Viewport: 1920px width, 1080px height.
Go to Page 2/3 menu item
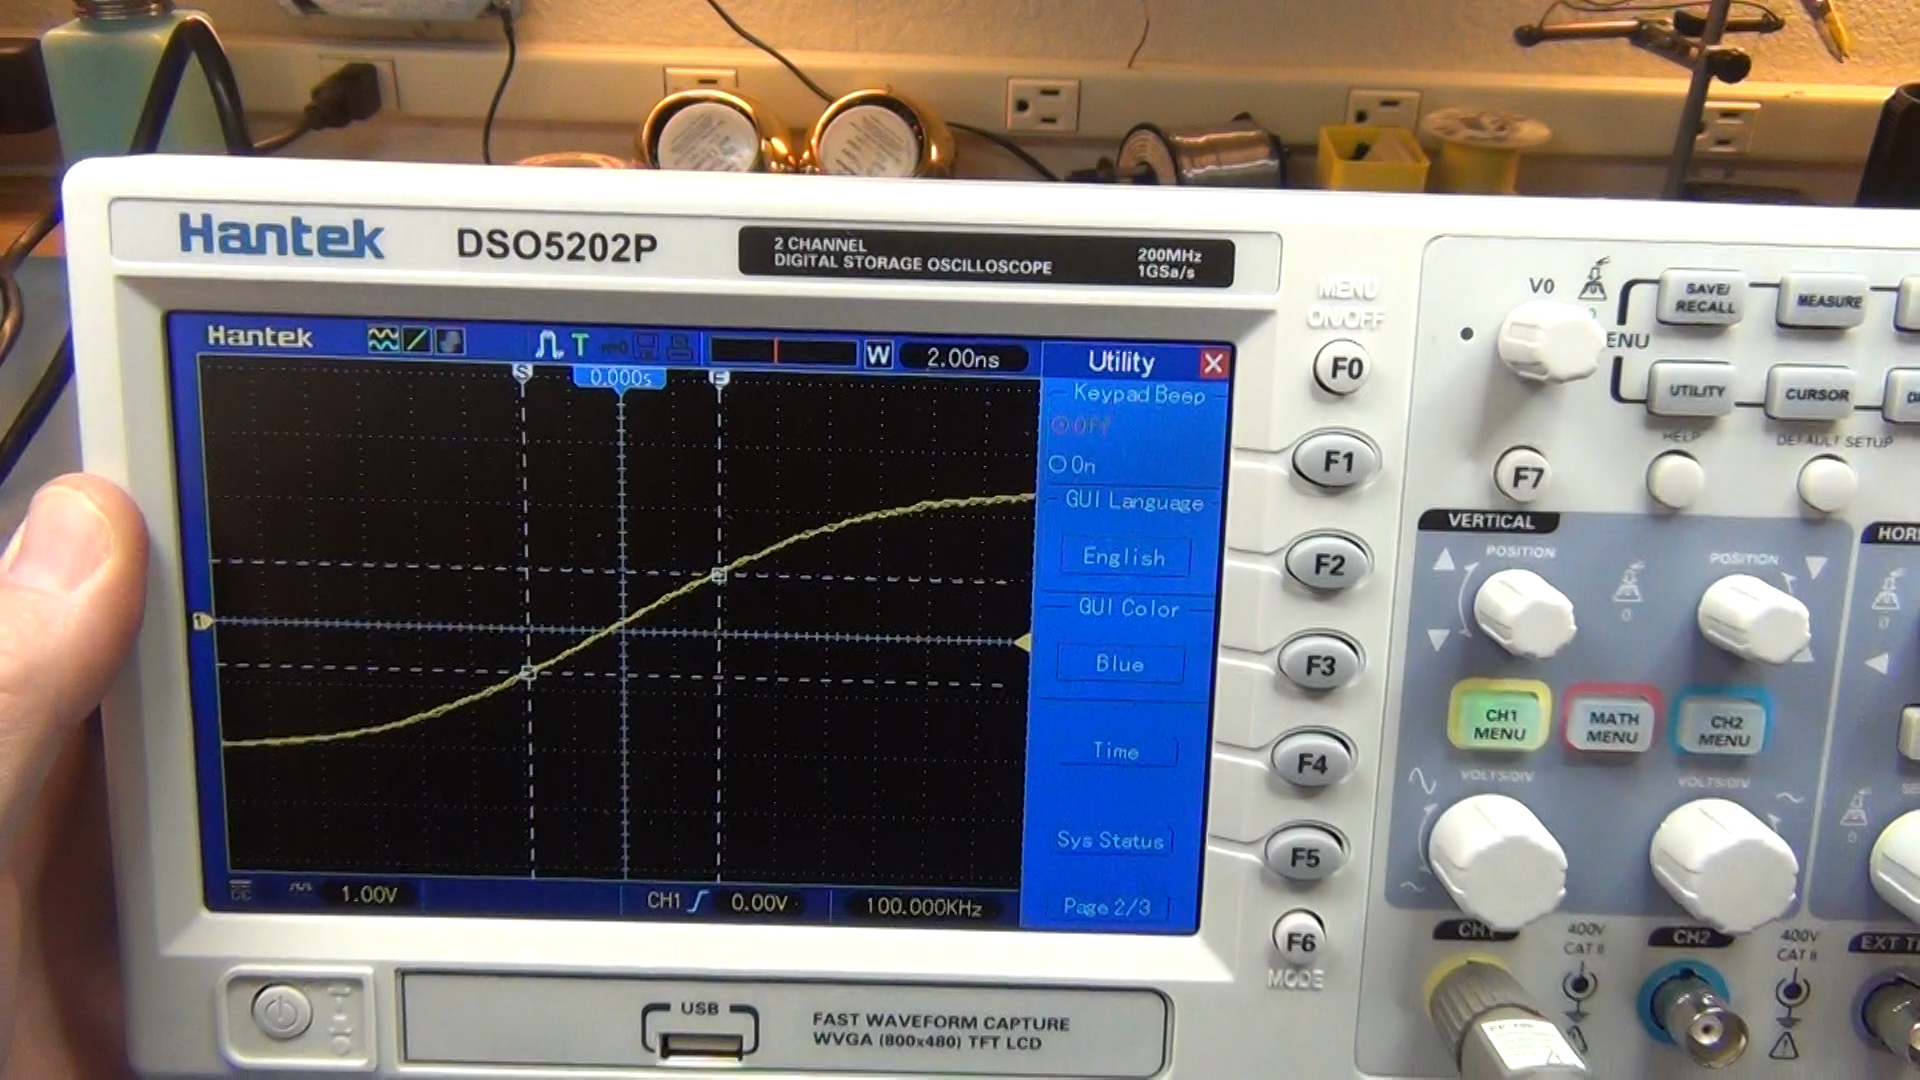1106,907
